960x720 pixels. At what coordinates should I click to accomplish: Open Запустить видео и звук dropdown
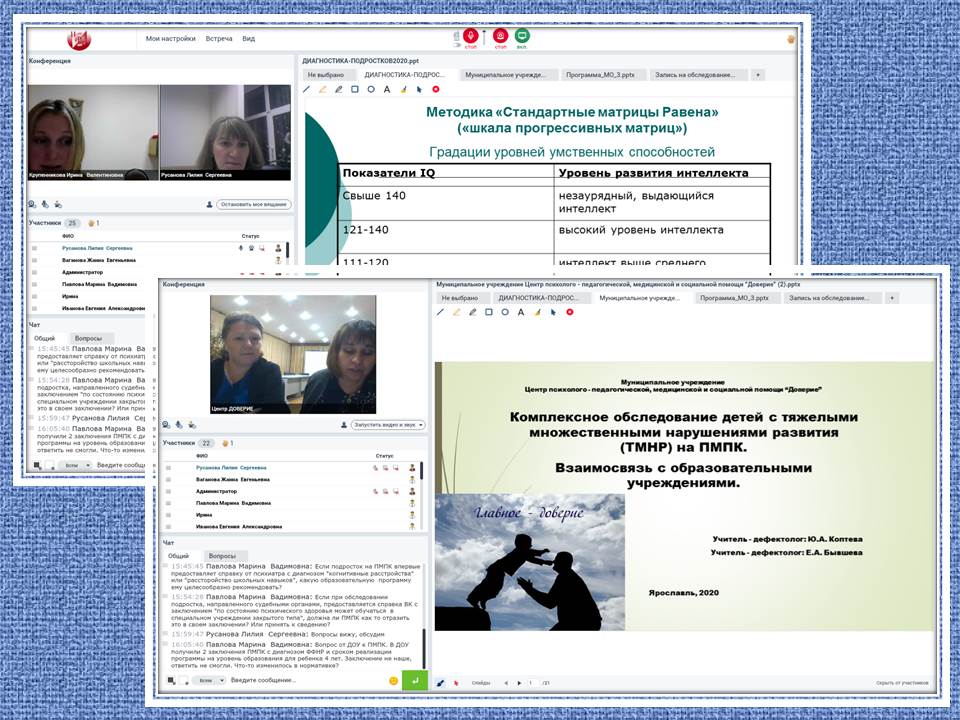[388, 424]
